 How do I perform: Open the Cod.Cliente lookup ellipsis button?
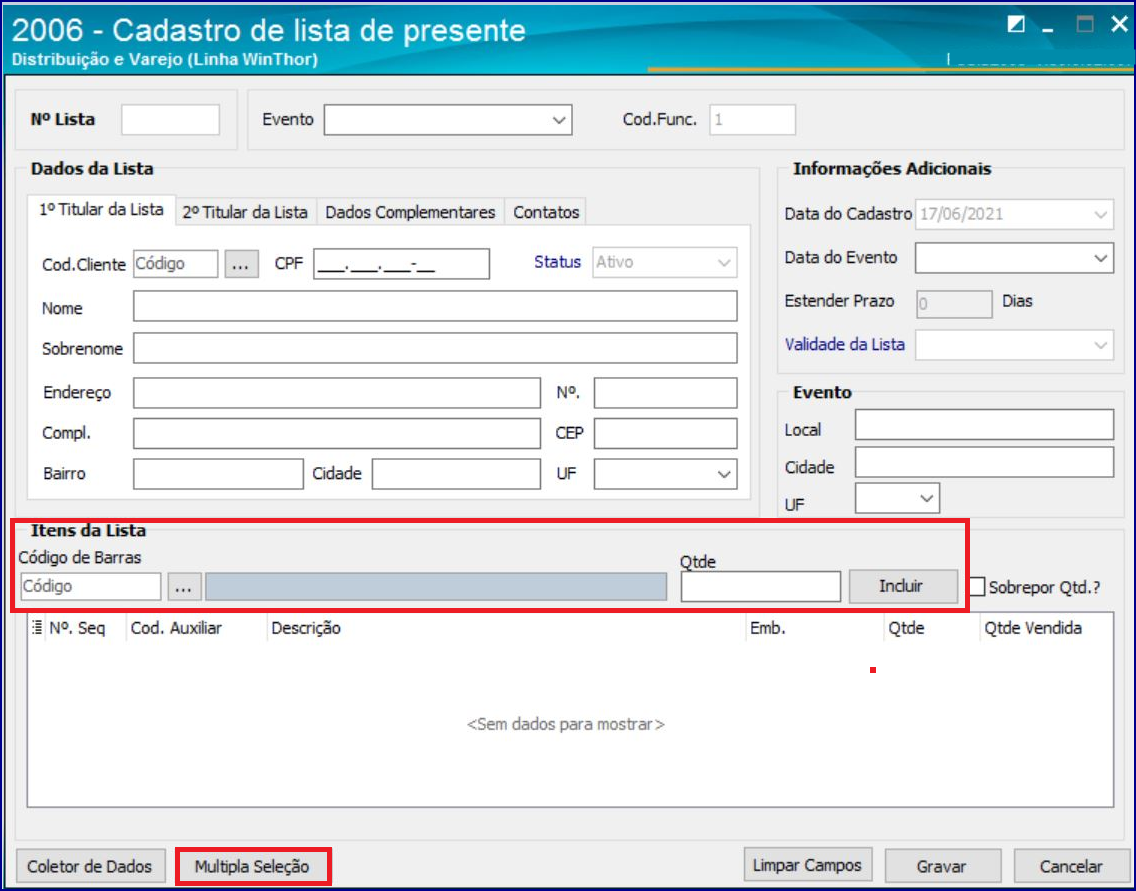(241, 264)
